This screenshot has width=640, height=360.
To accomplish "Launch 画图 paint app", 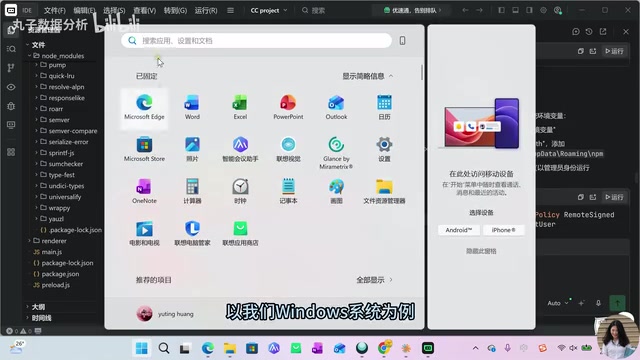I will pos(336,191).
